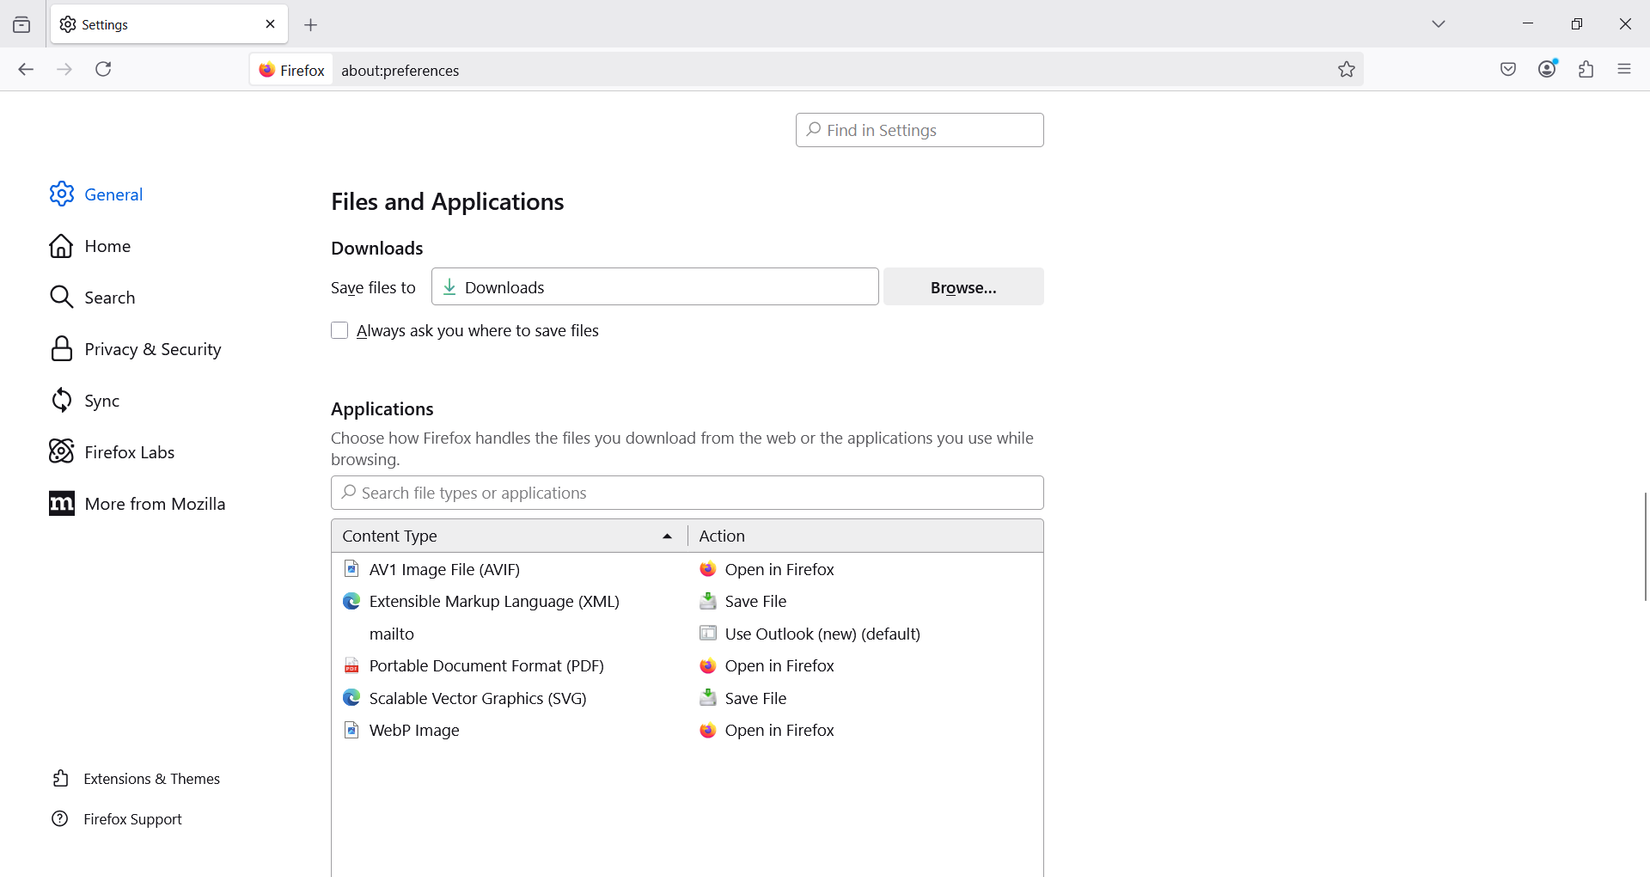Click the Find in Settings search box
This screenshot has width=1650, height=877.
[x=919, y=130]
